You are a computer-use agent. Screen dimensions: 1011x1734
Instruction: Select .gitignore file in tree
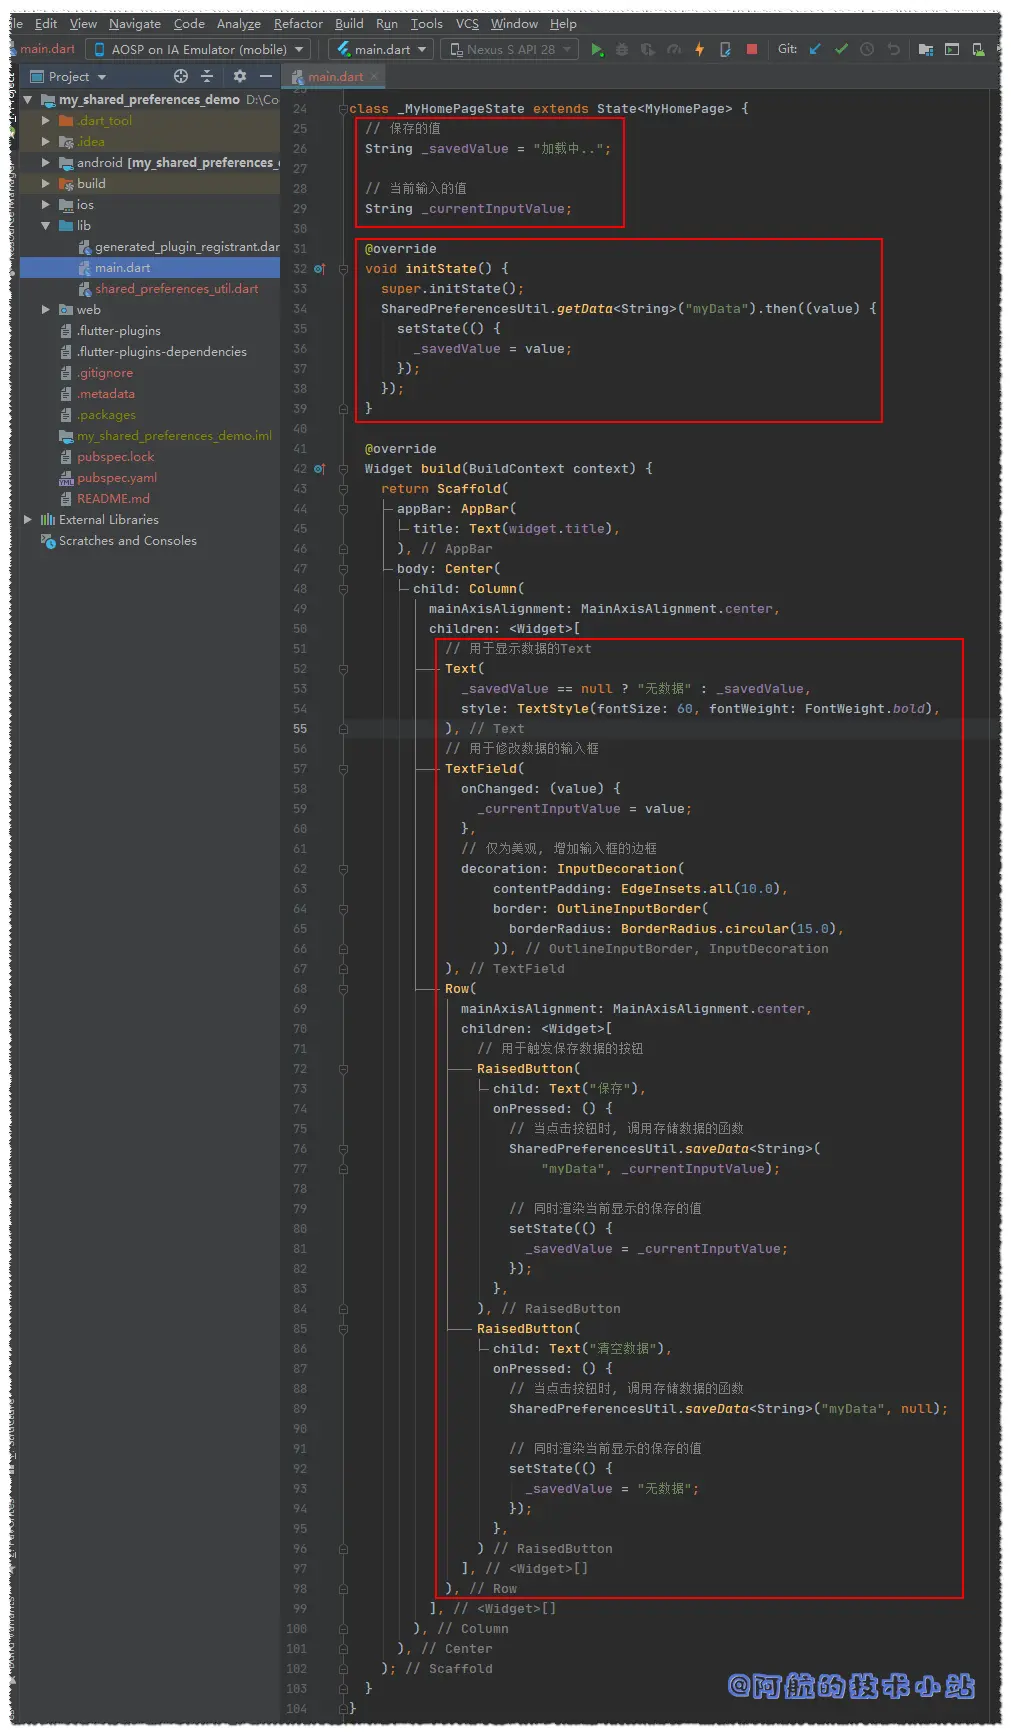click(x=105, y=373)
